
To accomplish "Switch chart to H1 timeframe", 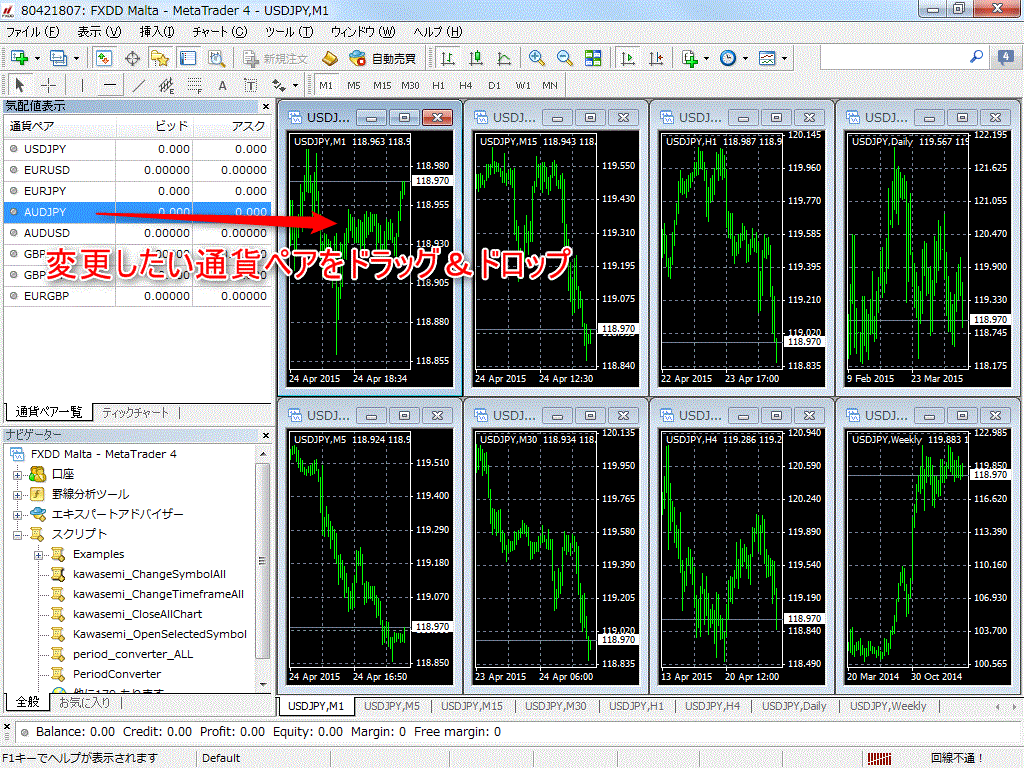I will [438, 85].
